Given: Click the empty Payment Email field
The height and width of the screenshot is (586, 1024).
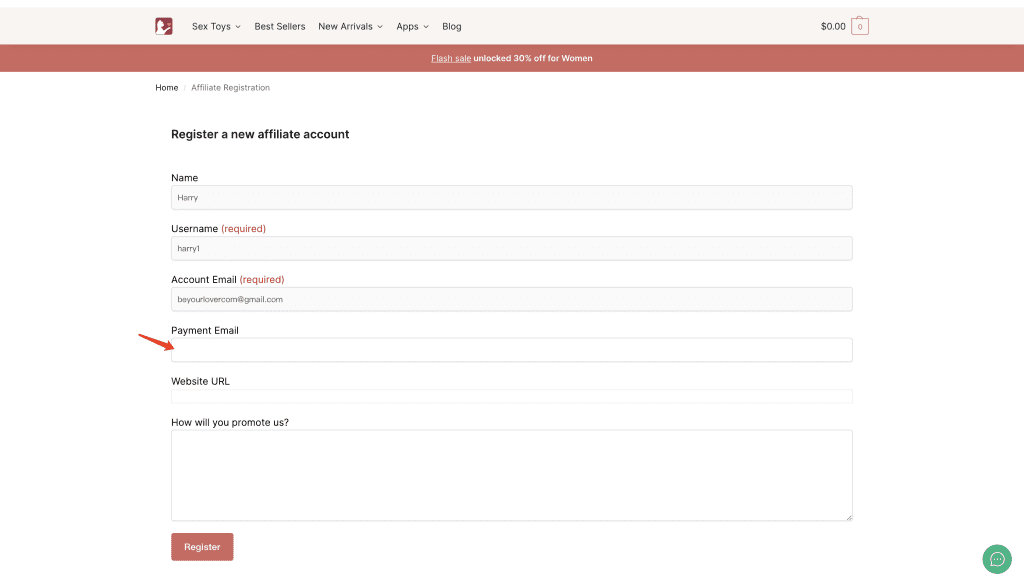Looking at the screenshot, I should [x=511, y=350].
